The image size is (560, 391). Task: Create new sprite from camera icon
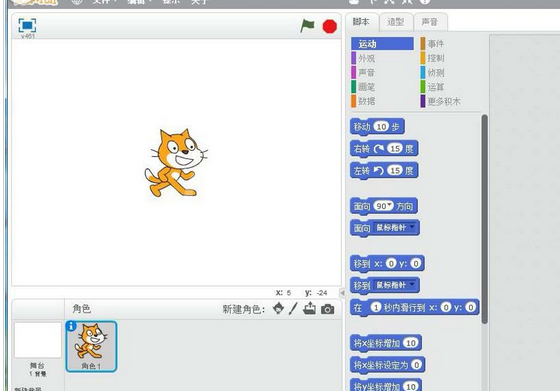coord(328,309)
